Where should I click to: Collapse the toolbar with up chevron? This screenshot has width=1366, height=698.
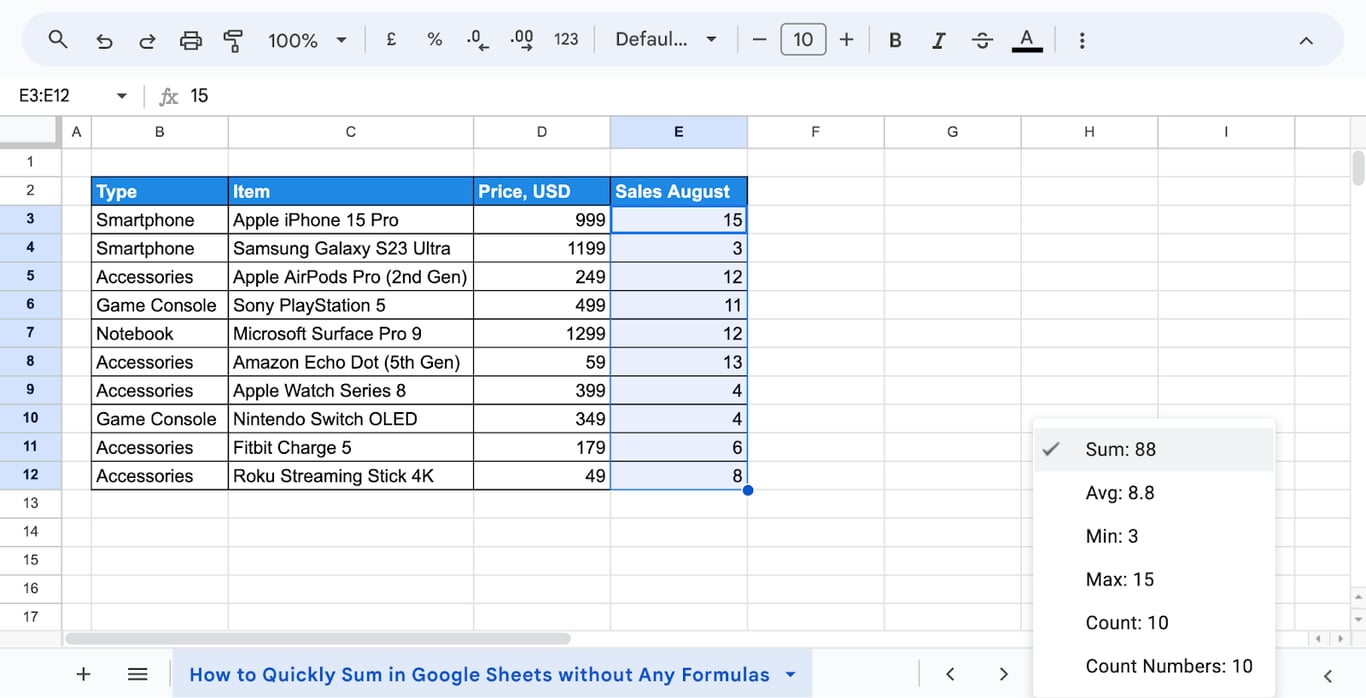(x=1305, y=40)
